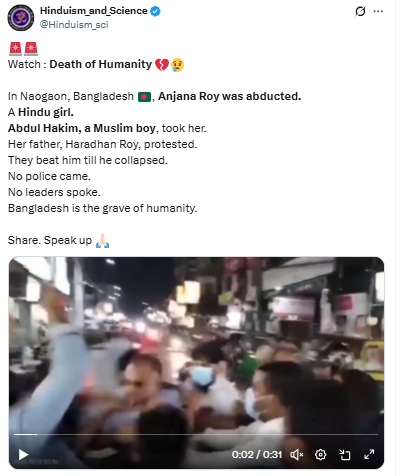Viewport: 401px width, 476px height.
Task: Open the Hinduism_and_Science profile avatar
Action: (21, 18)
